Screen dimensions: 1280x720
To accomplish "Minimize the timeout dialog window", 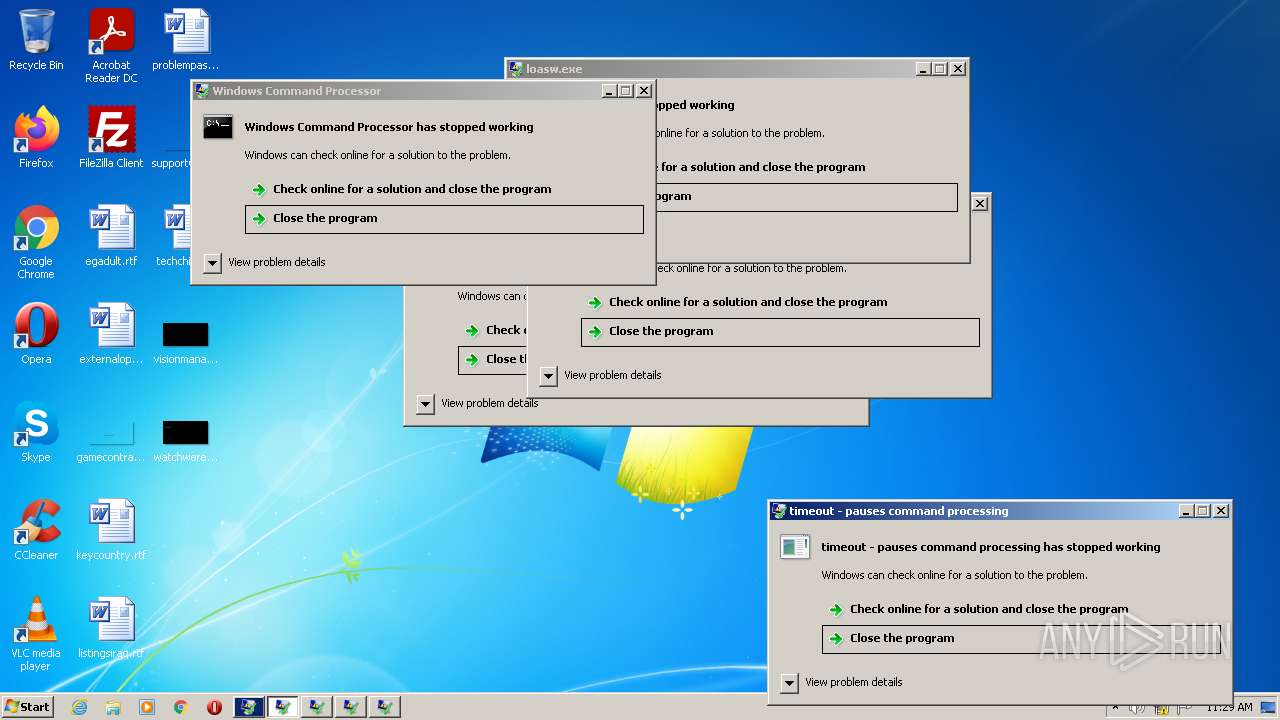I will 1186,511.
